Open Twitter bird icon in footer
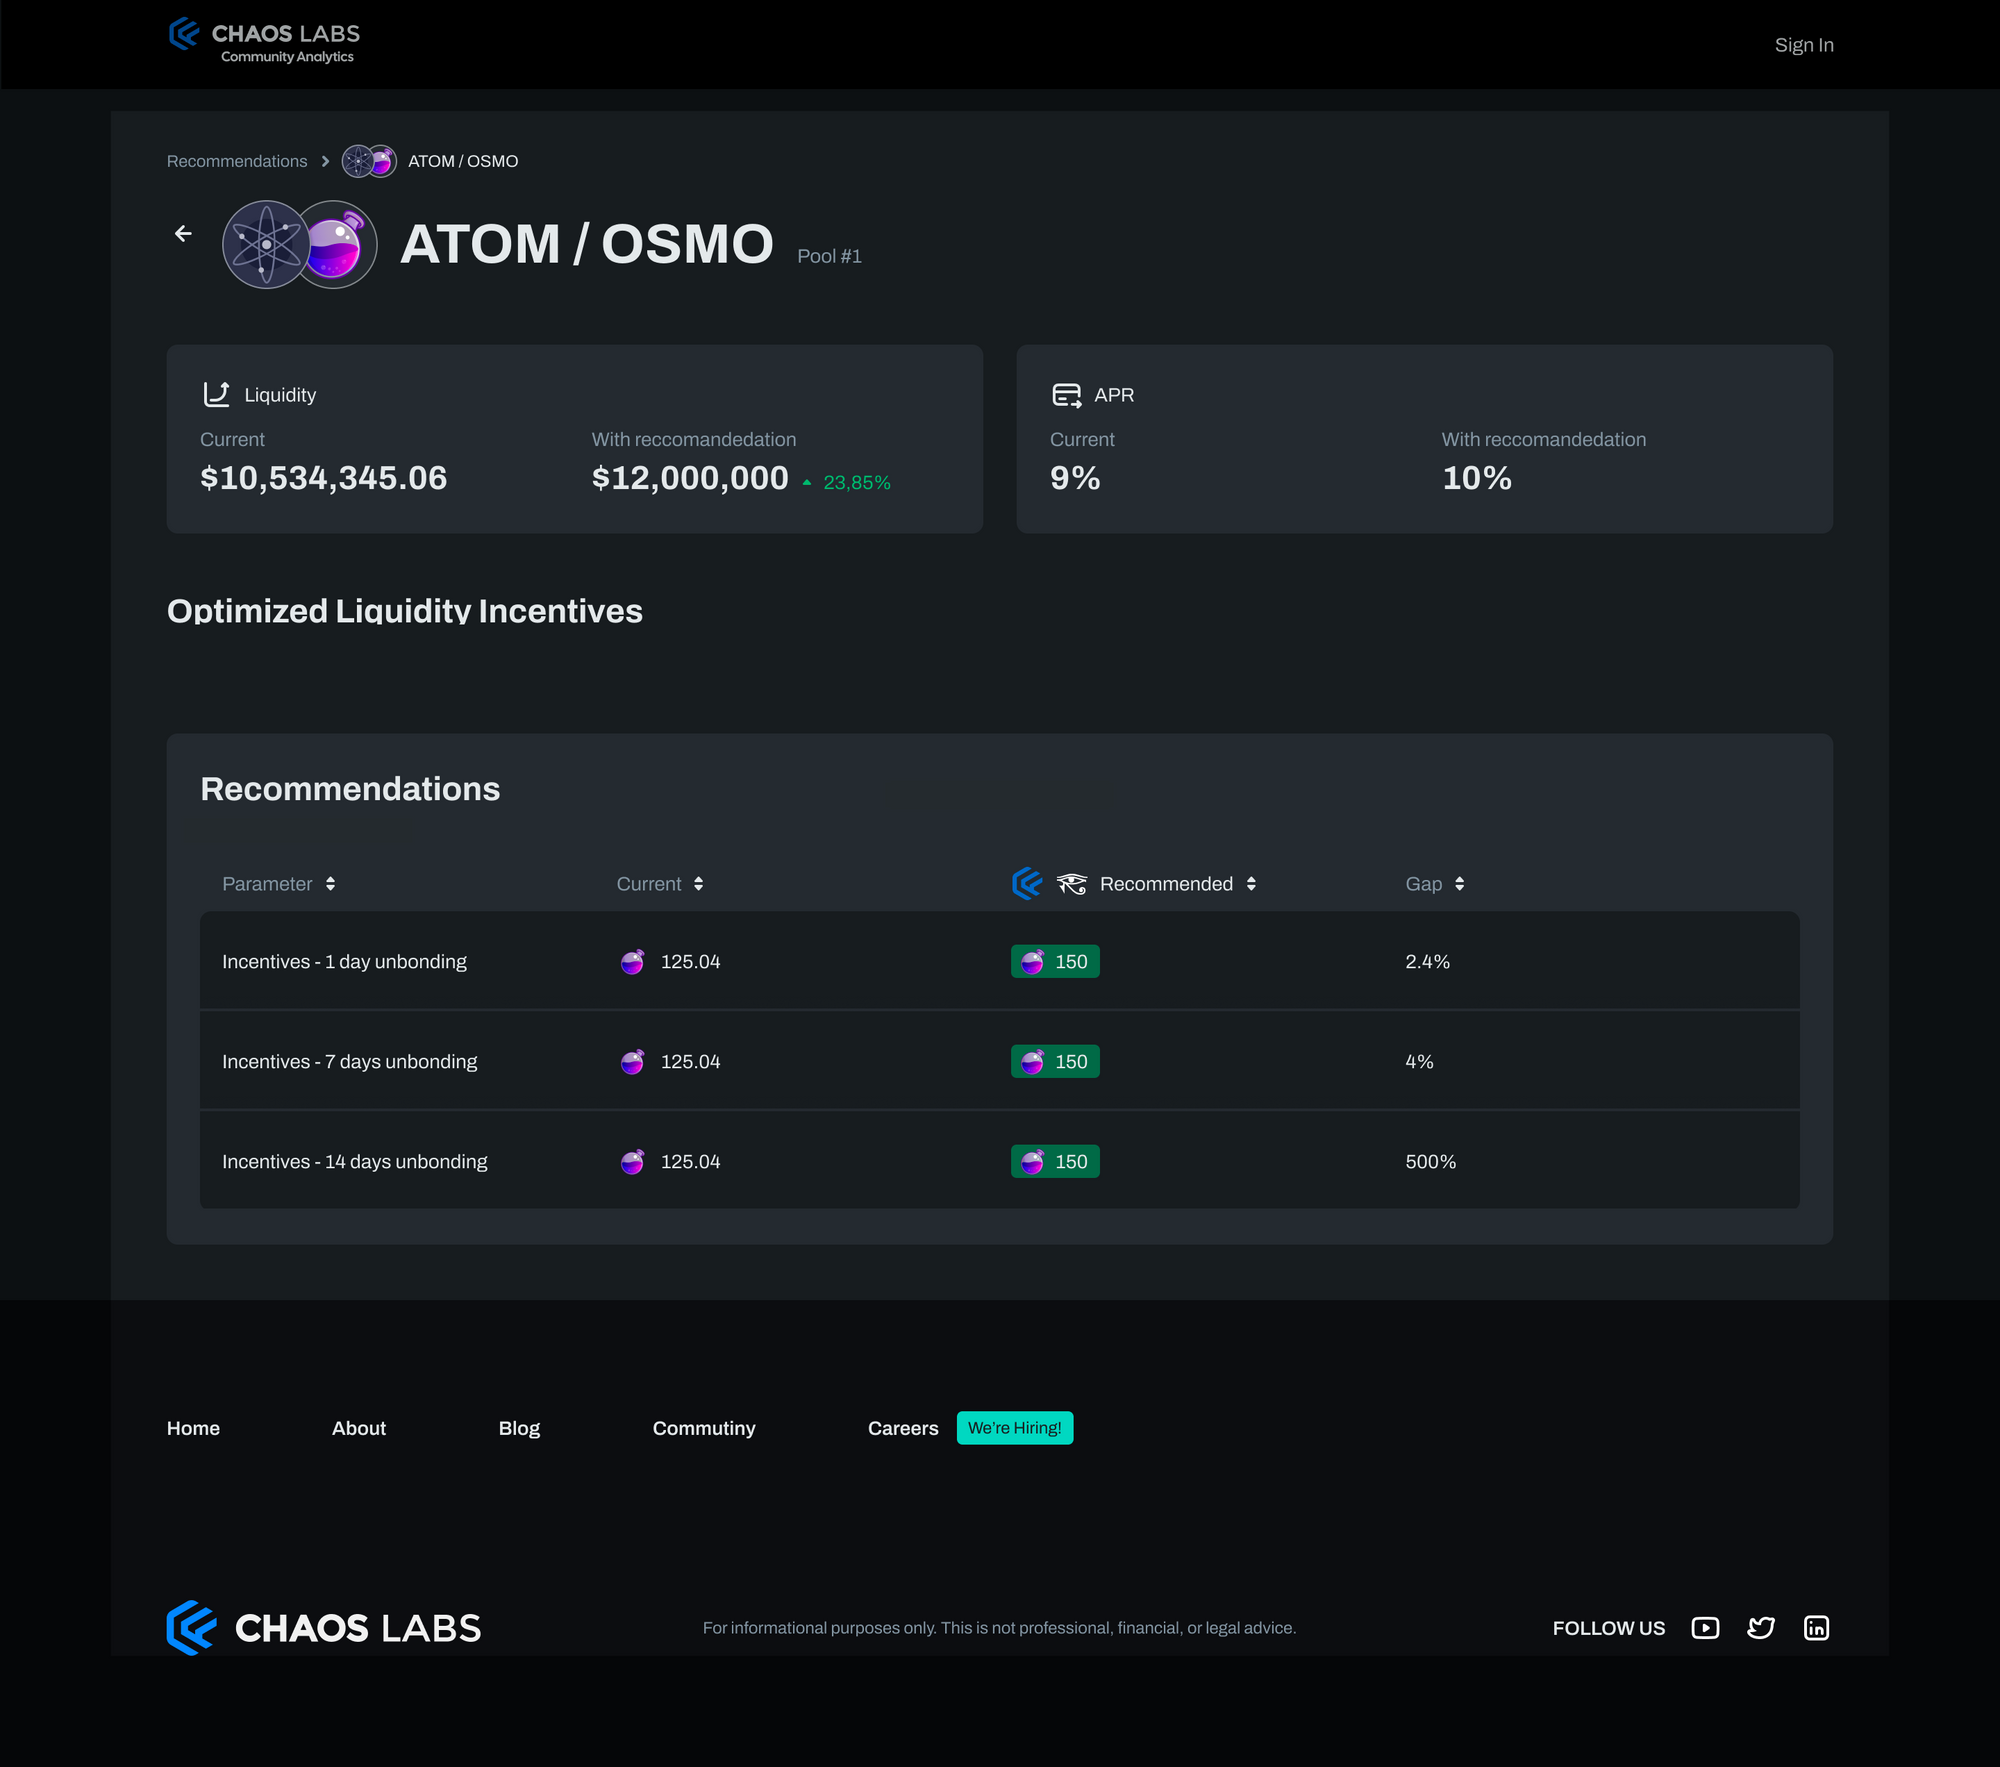The width and height of the screenshot is (2000, 1767). 1760,1628
